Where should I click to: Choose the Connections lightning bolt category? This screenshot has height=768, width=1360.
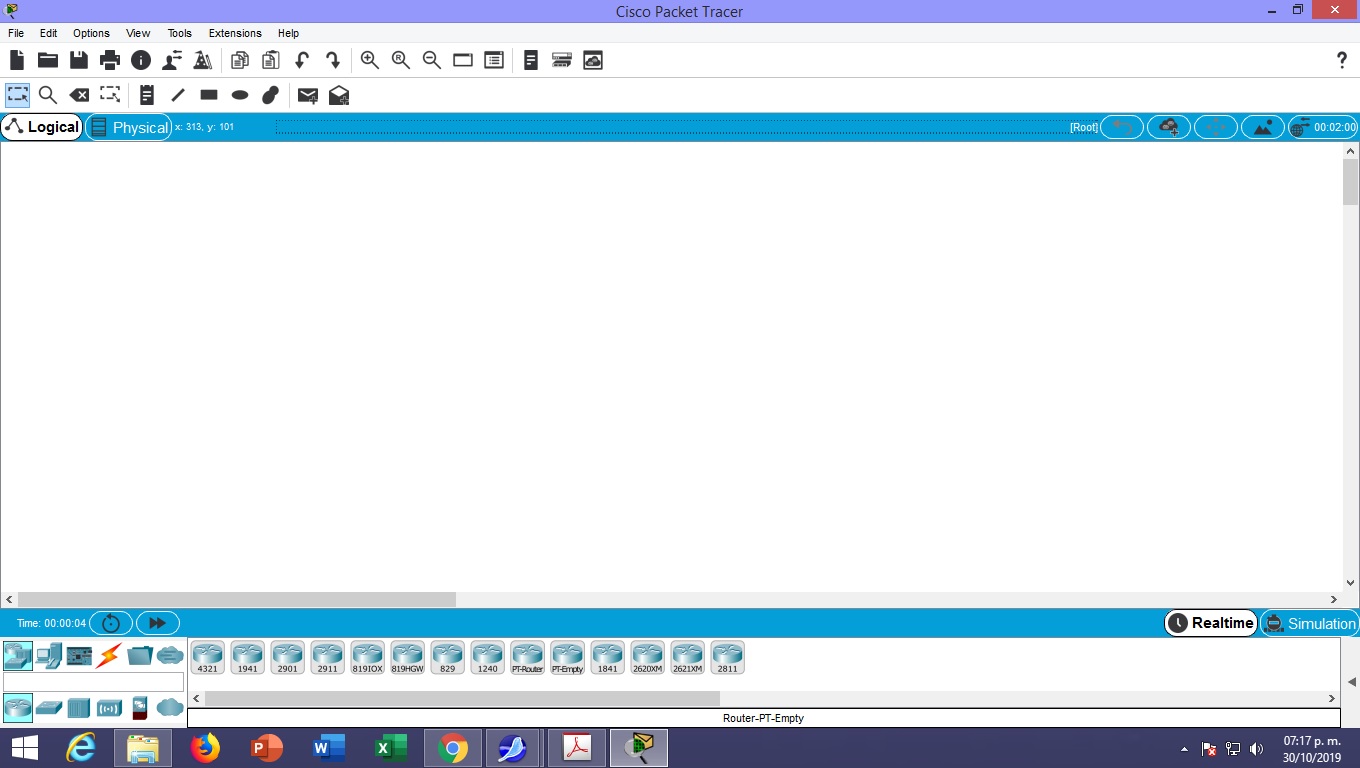pyautogui.click(x=108, y=656)
